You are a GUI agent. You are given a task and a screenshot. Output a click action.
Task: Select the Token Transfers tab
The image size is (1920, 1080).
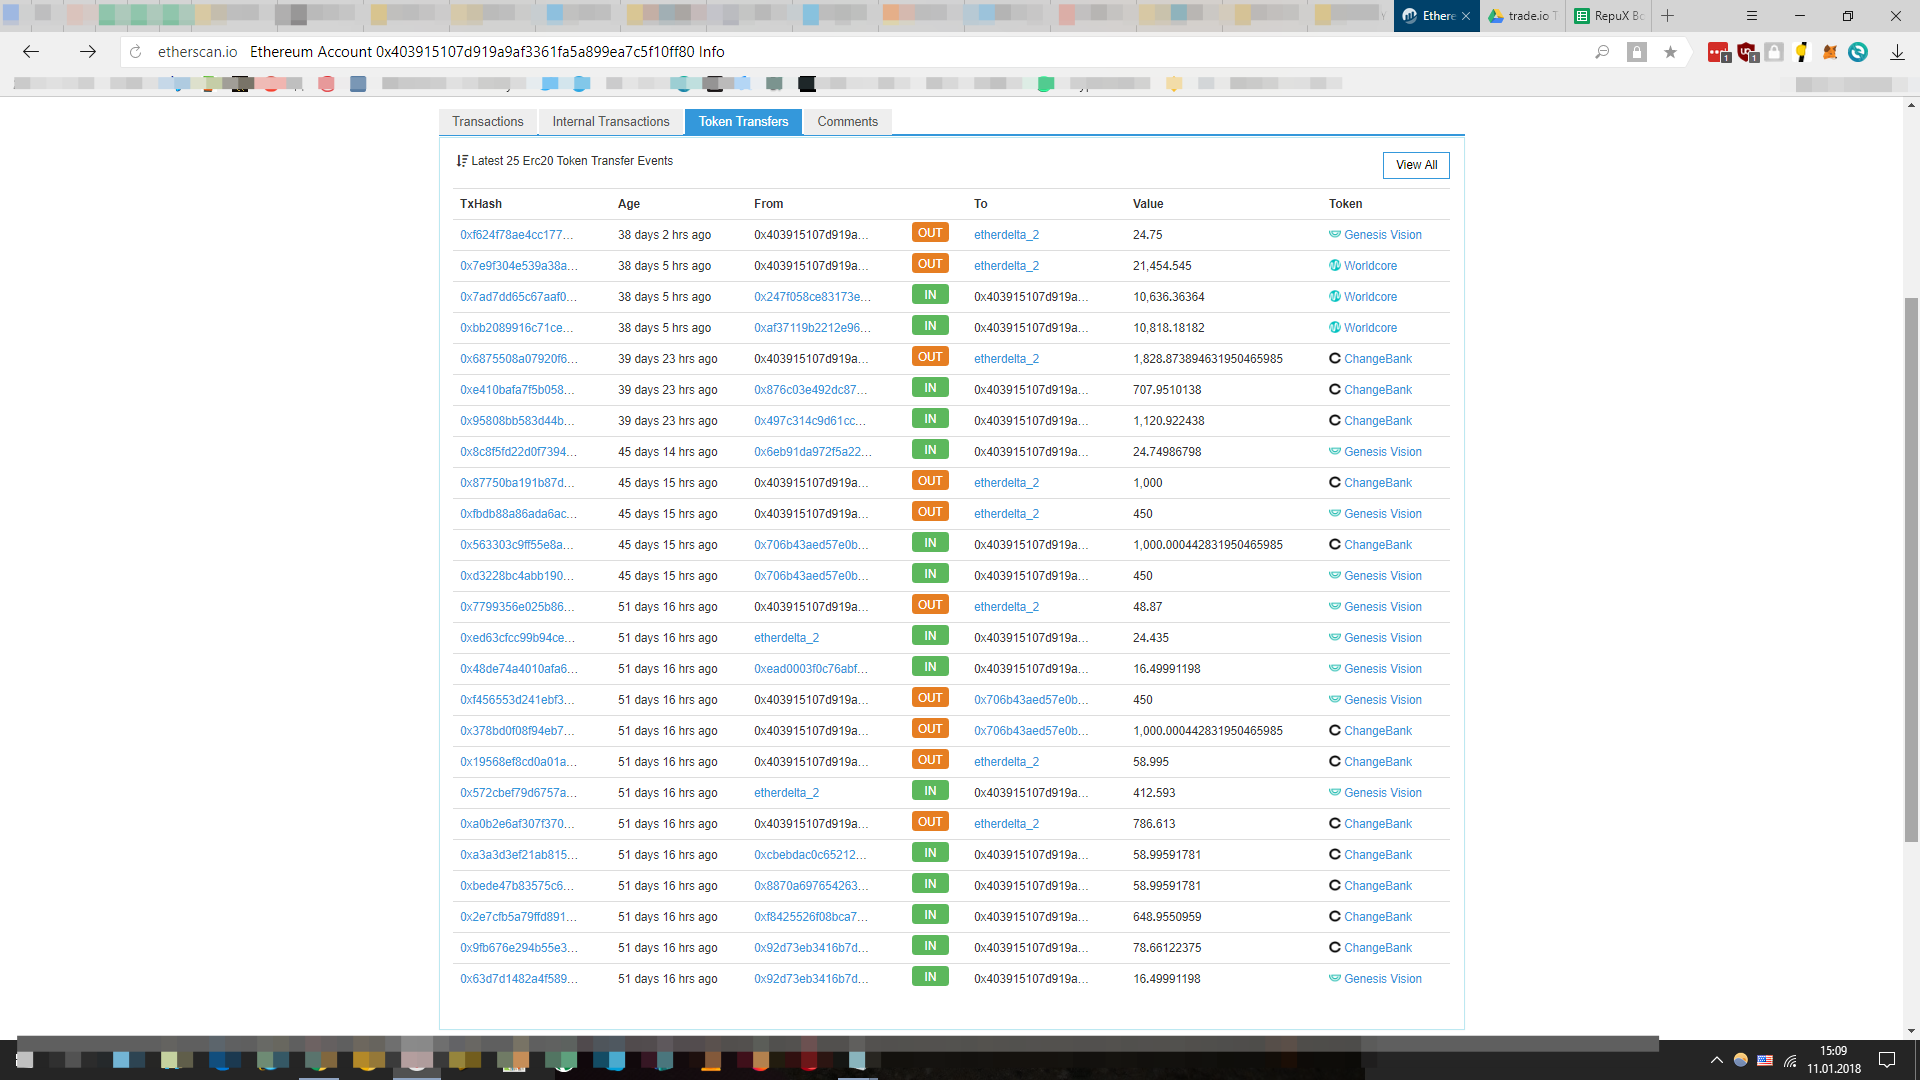click(743, 122)
